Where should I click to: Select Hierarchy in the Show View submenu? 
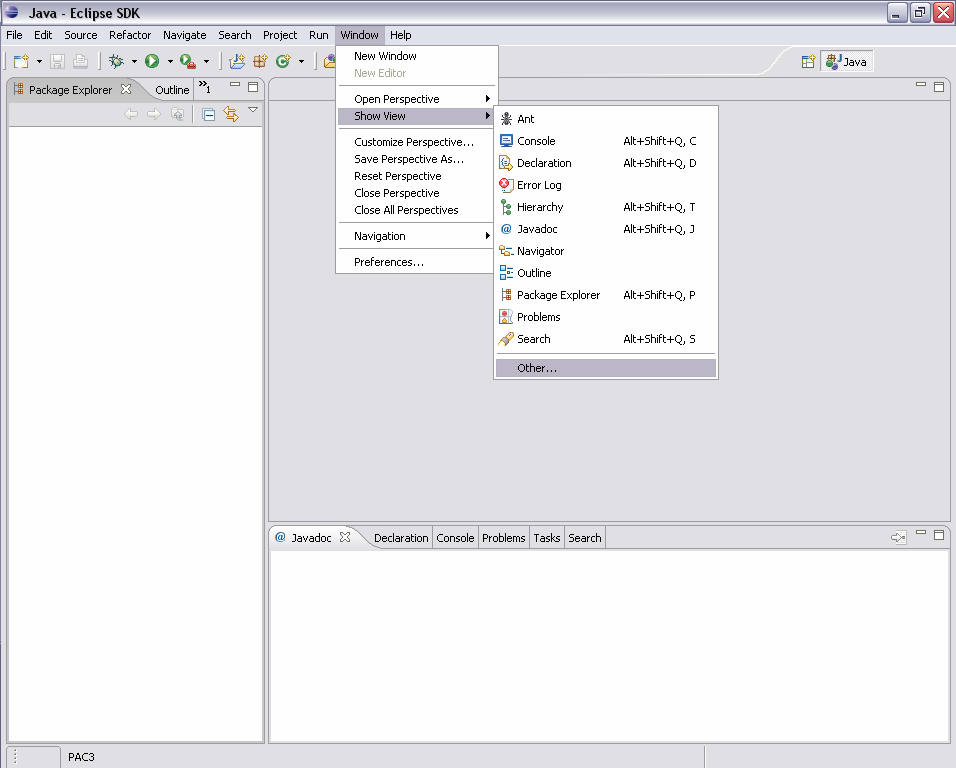pos(606,207)
